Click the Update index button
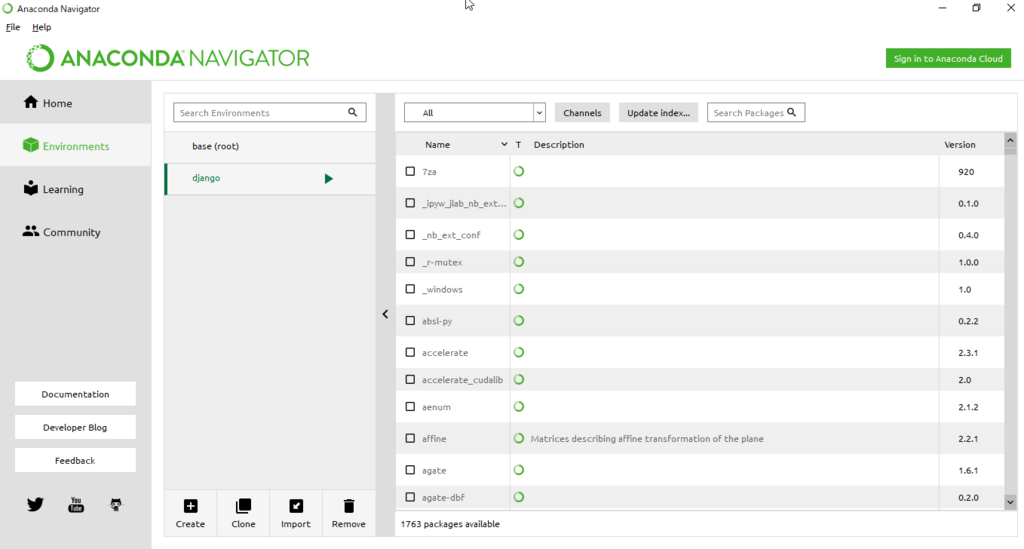The width and height of the screenshot is (1024, 549). (658, 112)
